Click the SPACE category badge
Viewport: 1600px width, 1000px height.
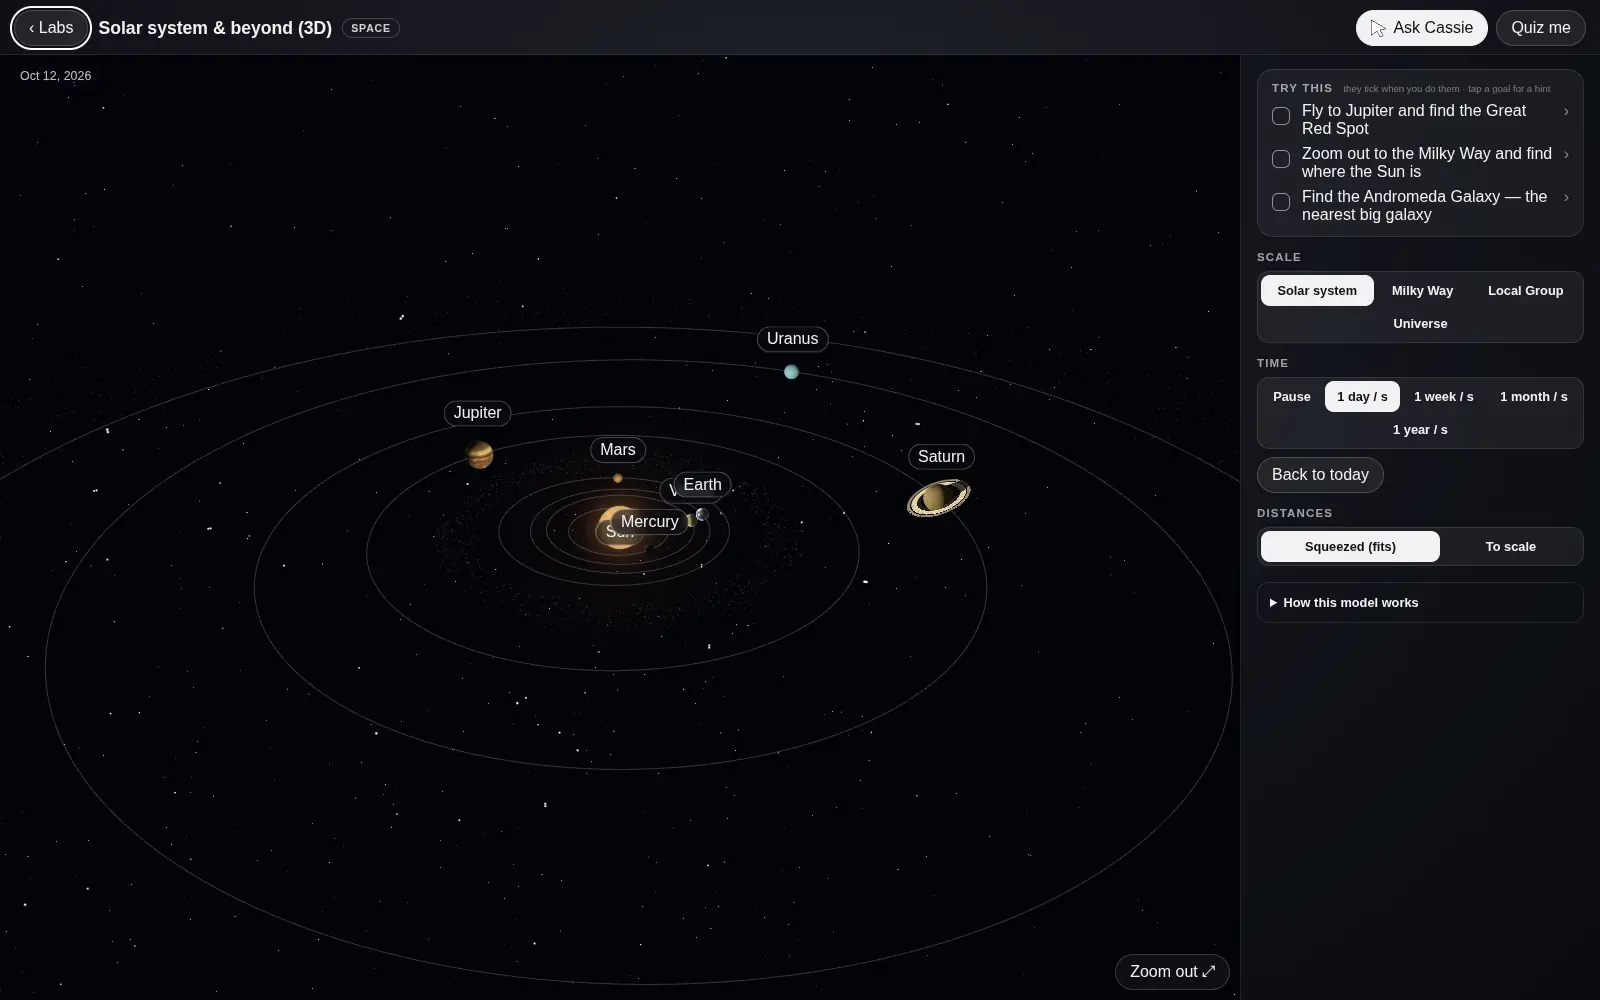point(371,28)
